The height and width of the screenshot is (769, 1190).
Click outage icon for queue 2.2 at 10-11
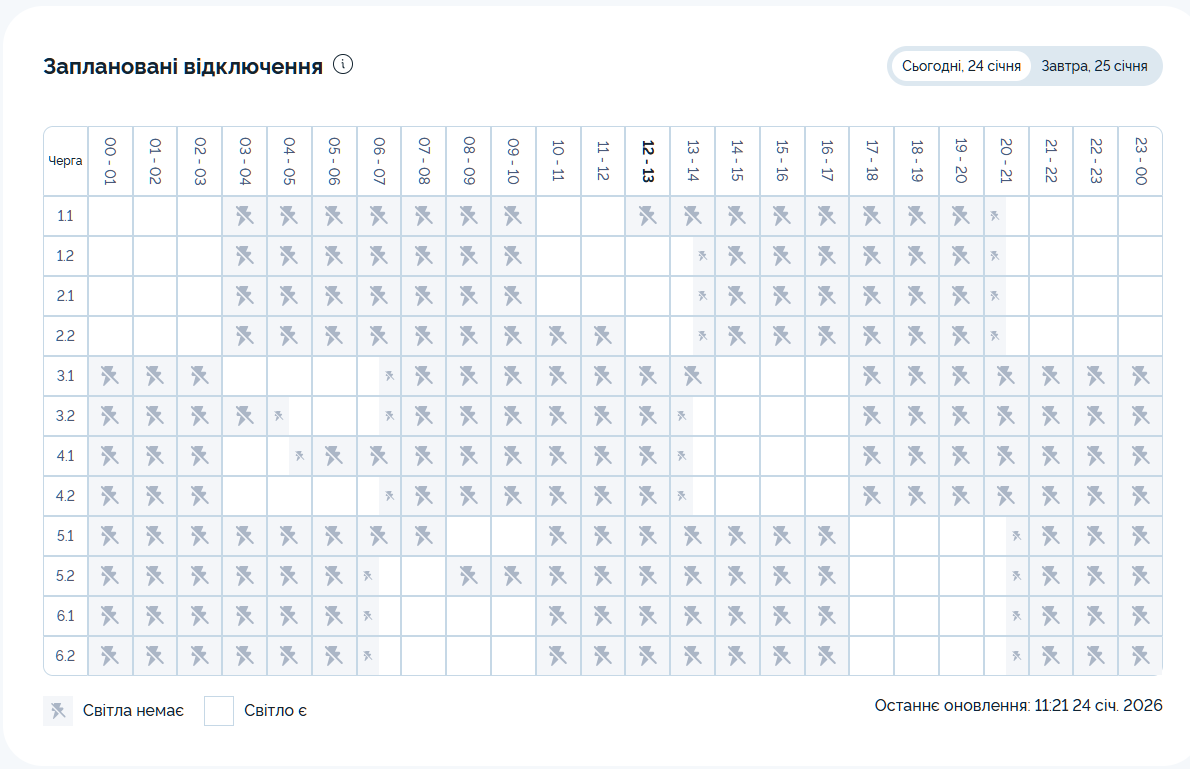pos(558,335)
